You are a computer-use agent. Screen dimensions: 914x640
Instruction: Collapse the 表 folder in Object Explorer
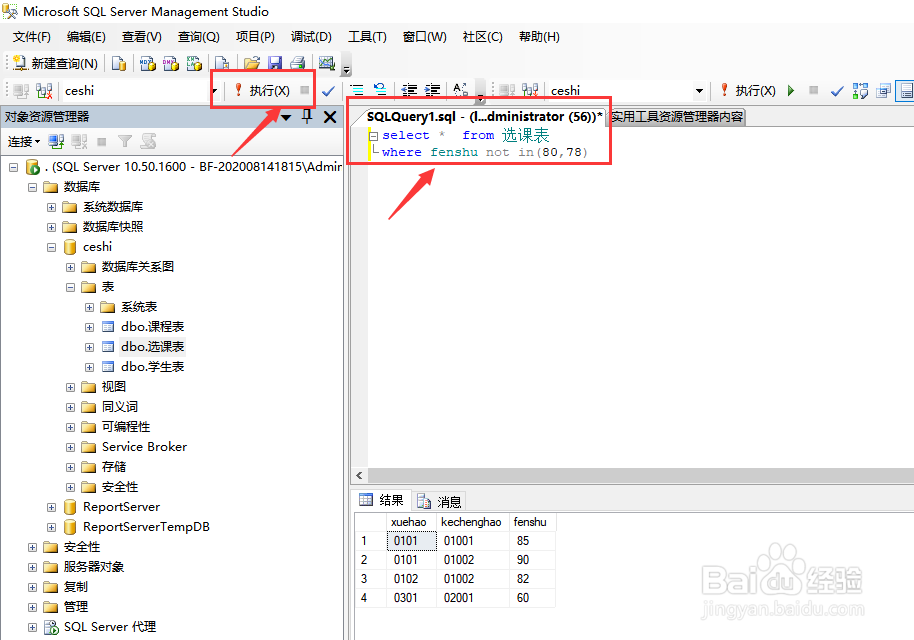tap(70, 286)
